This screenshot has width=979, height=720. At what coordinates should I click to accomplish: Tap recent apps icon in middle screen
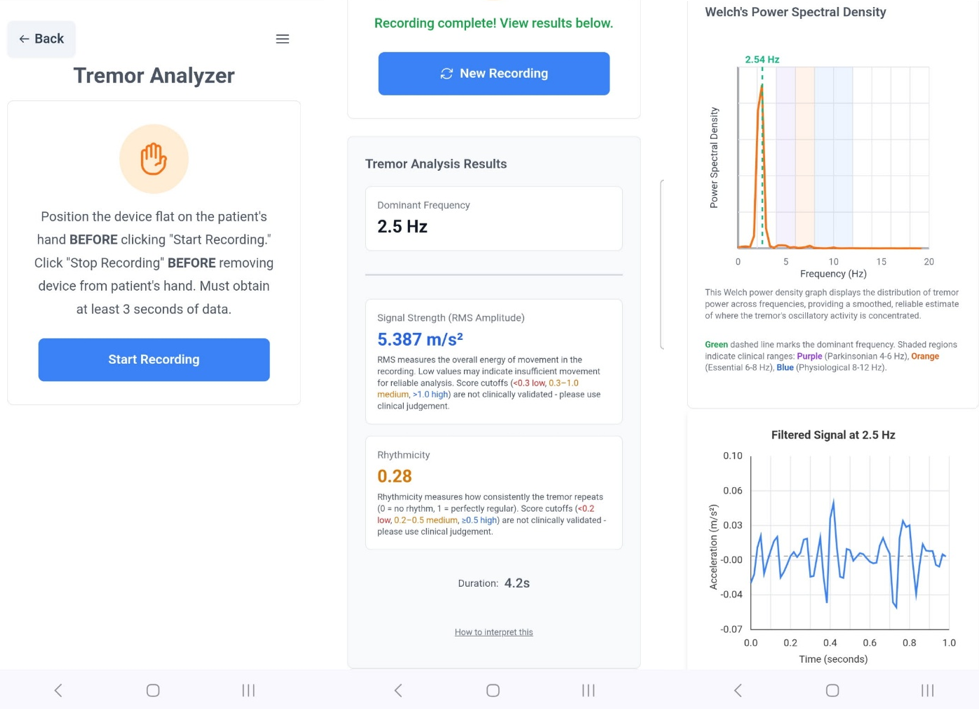[588, 690]
